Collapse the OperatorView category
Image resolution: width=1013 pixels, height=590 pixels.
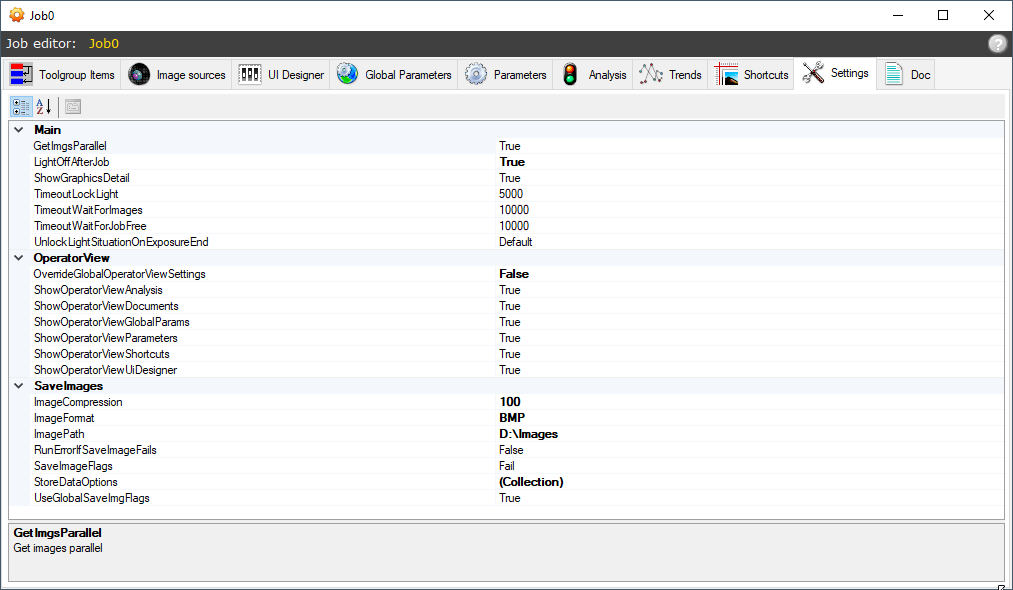[19, 258]
